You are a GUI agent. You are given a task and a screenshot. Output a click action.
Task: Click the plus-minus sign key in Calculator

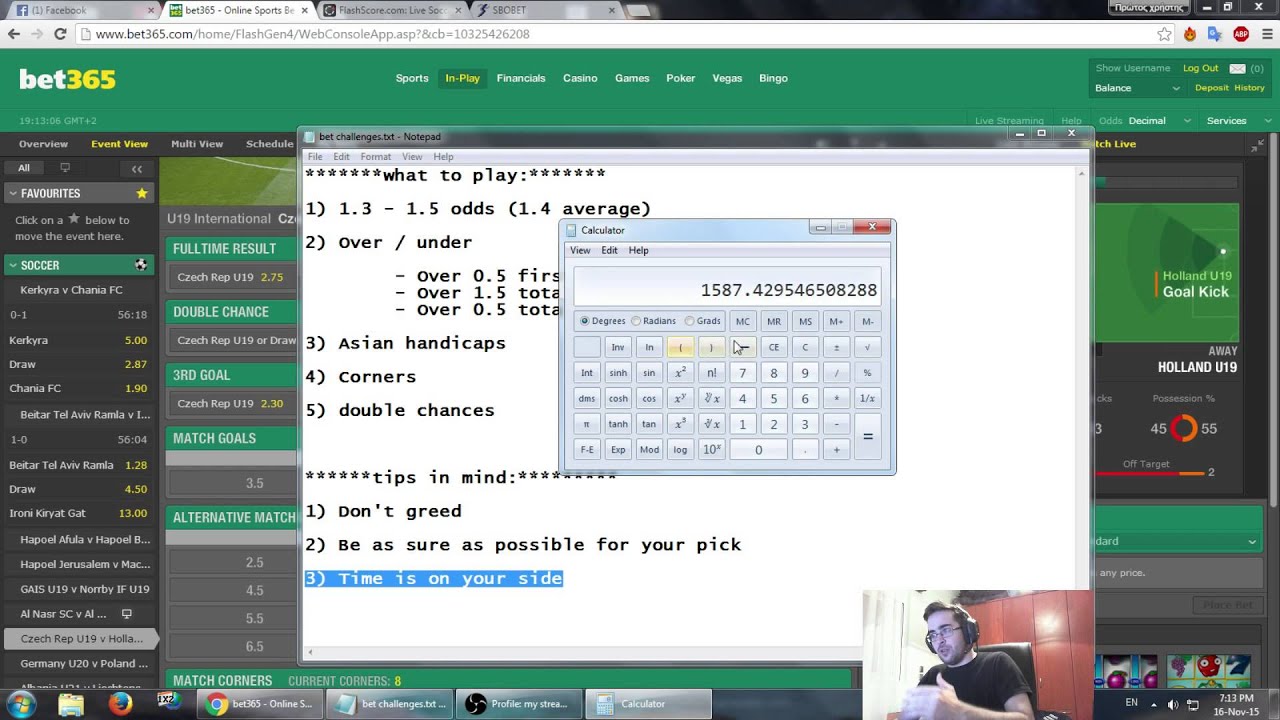tap(836, 347)
